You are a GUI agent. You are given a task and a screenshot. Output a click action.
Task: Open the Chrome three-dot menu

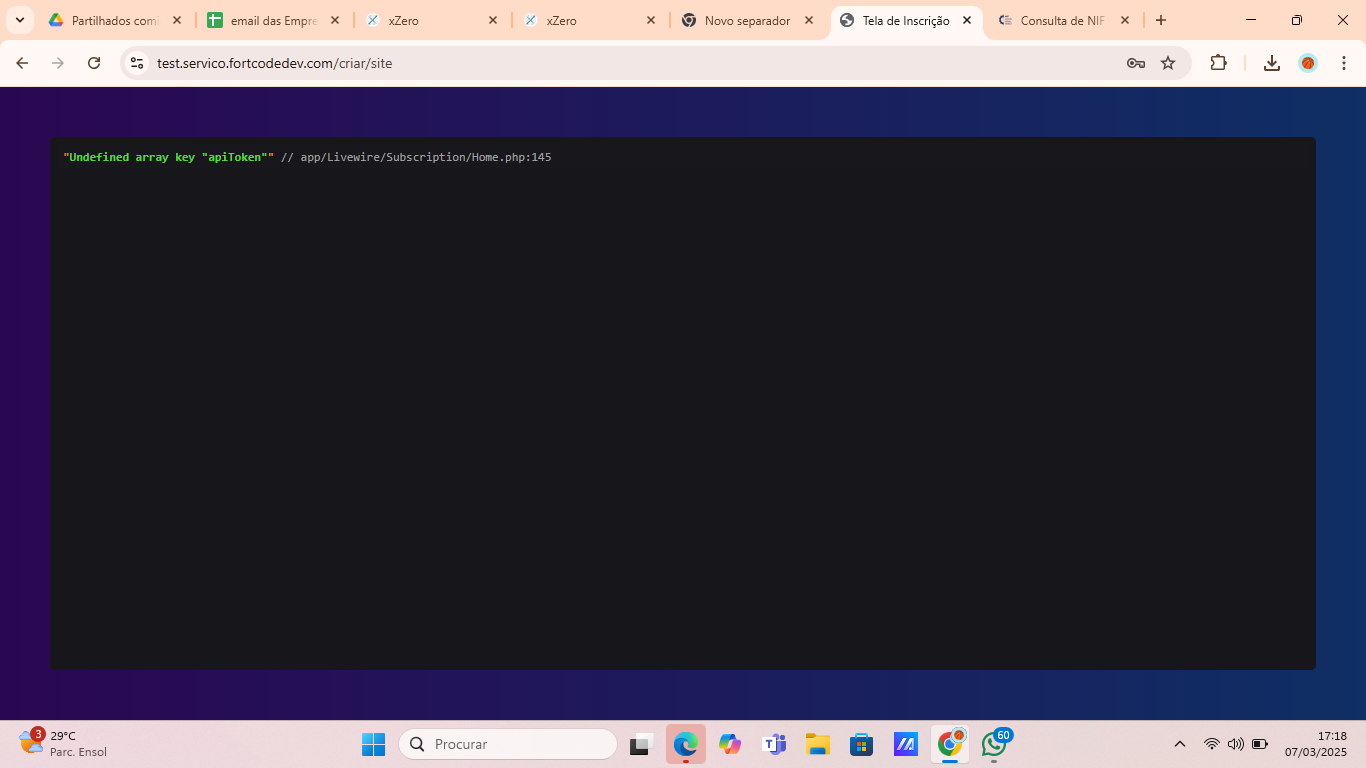[1344, 63]
